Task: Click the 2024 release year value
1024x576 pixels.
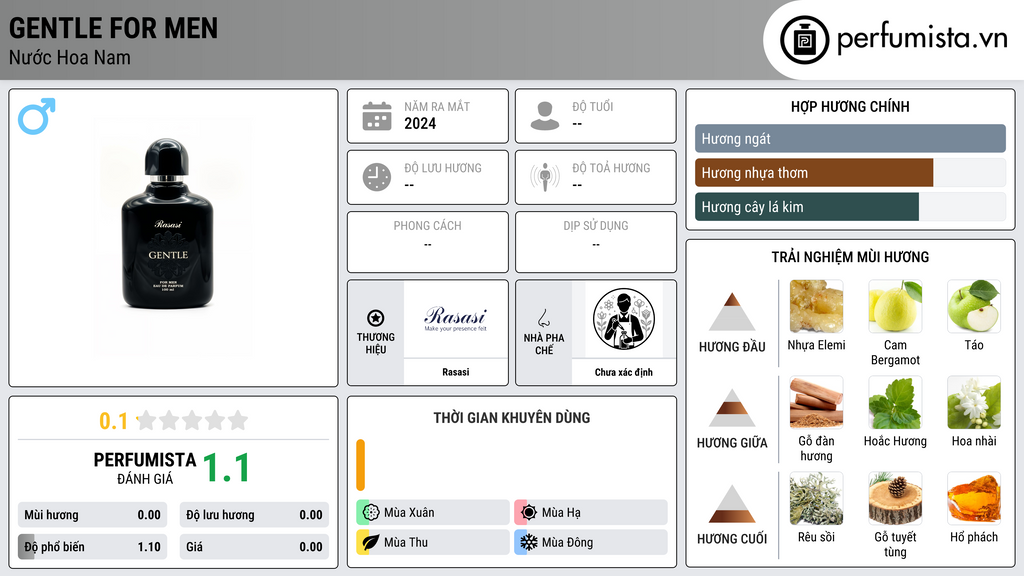Action: [x=420, y=123]
